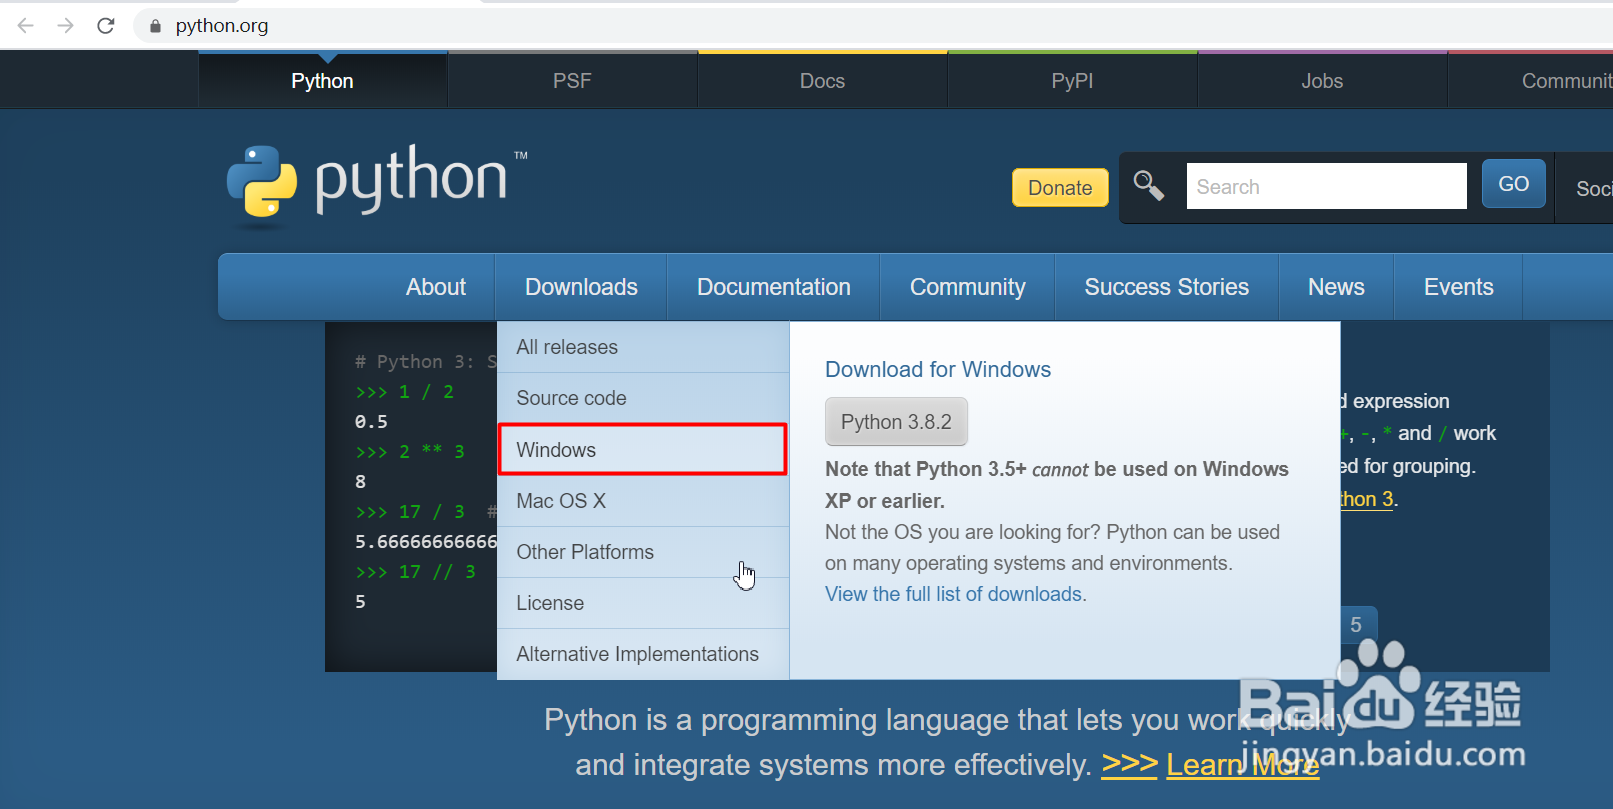Click the >>> launch shell link
Viewport: 1613px width, 809px height.
(1129, 764)
